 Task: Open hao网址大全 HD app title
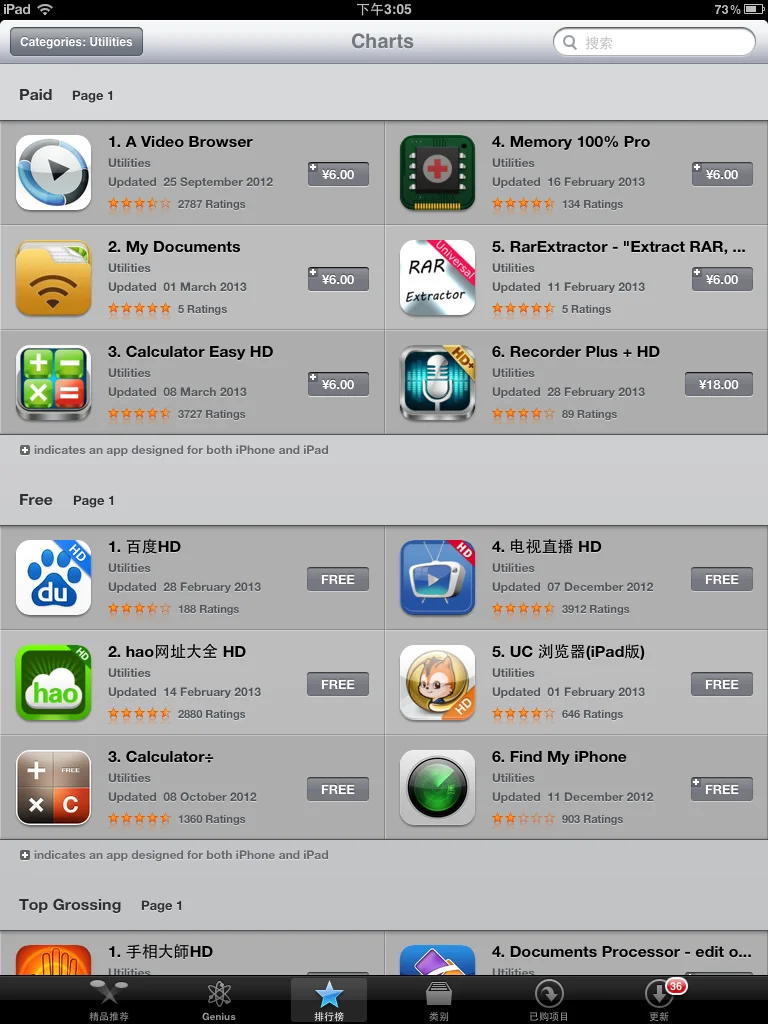tap(177, 651)
